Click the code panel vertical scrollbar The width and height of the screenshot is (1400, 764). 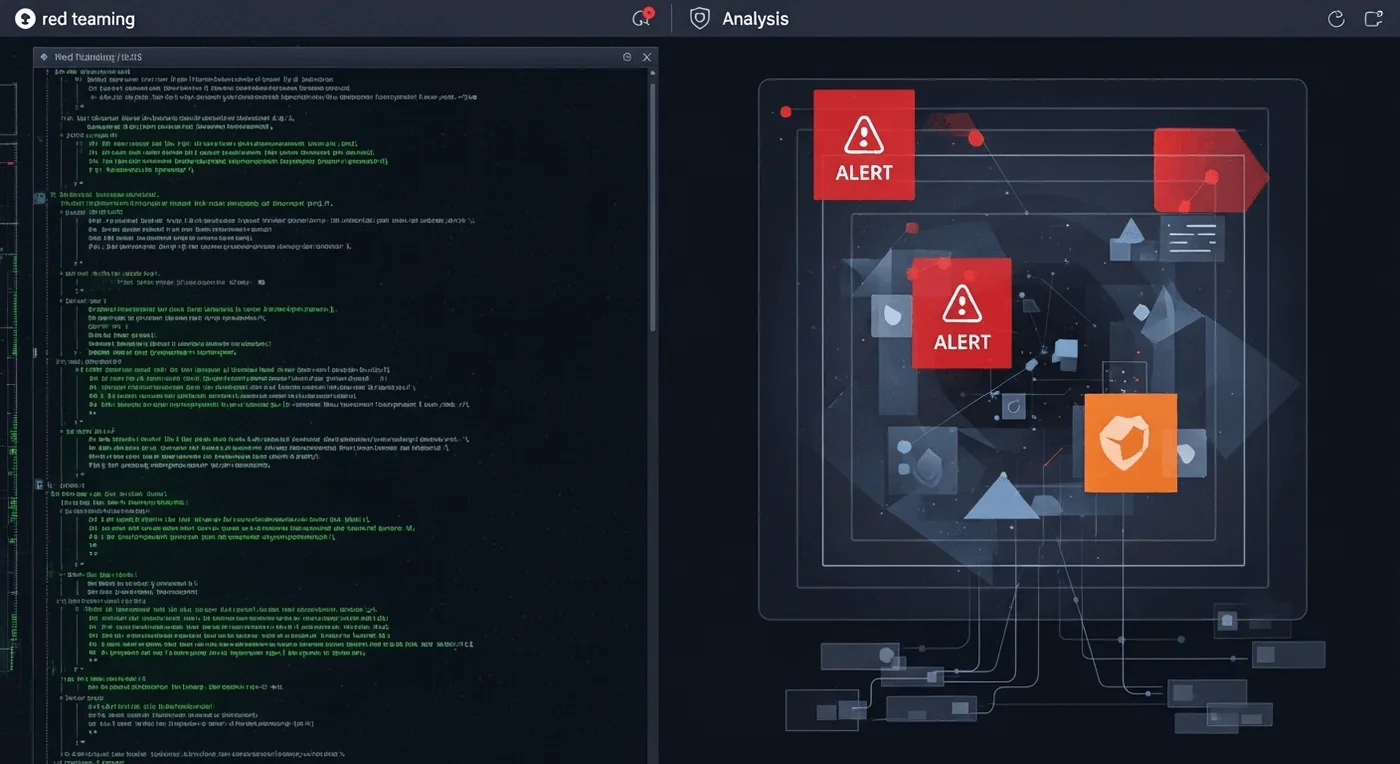[653, 208]
